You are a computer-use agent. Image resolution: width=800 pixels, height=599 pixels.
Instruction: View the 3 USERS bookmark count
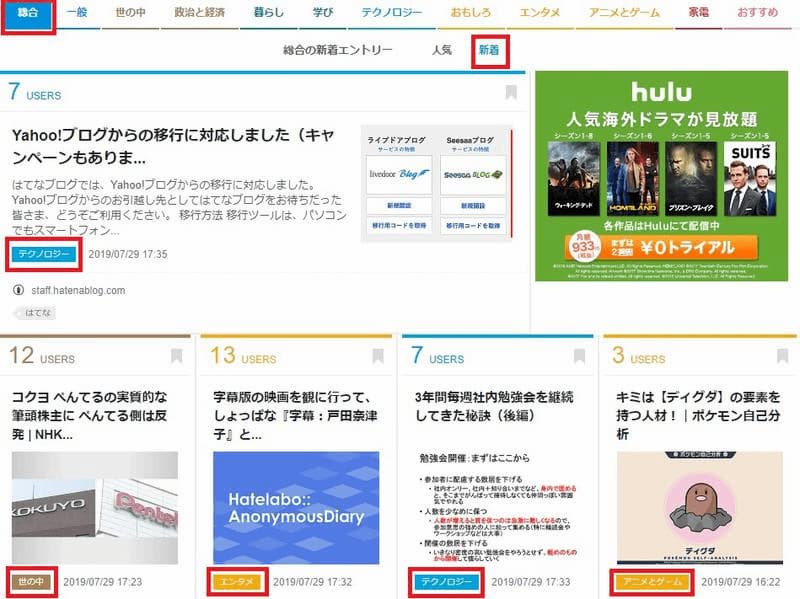point(639,356)
